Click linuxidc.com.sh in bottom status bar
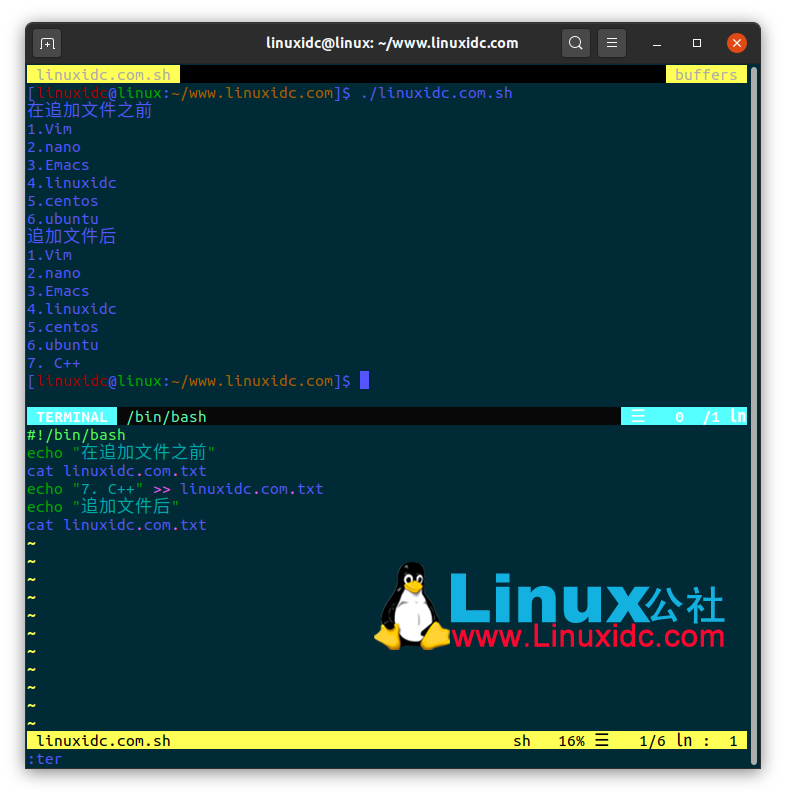 coord(103,741)
